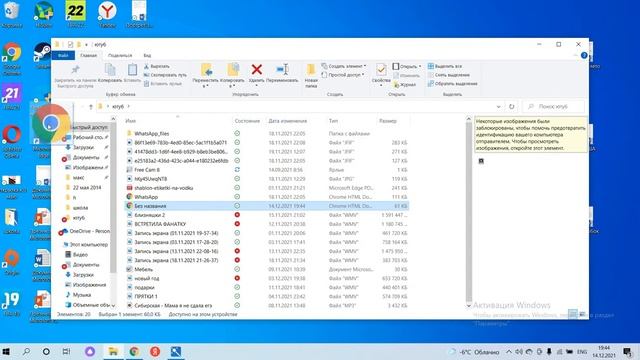This screenshot has width=640, height=360.
Task: Collapse the ribbon chevron
Action: point(576,55)
